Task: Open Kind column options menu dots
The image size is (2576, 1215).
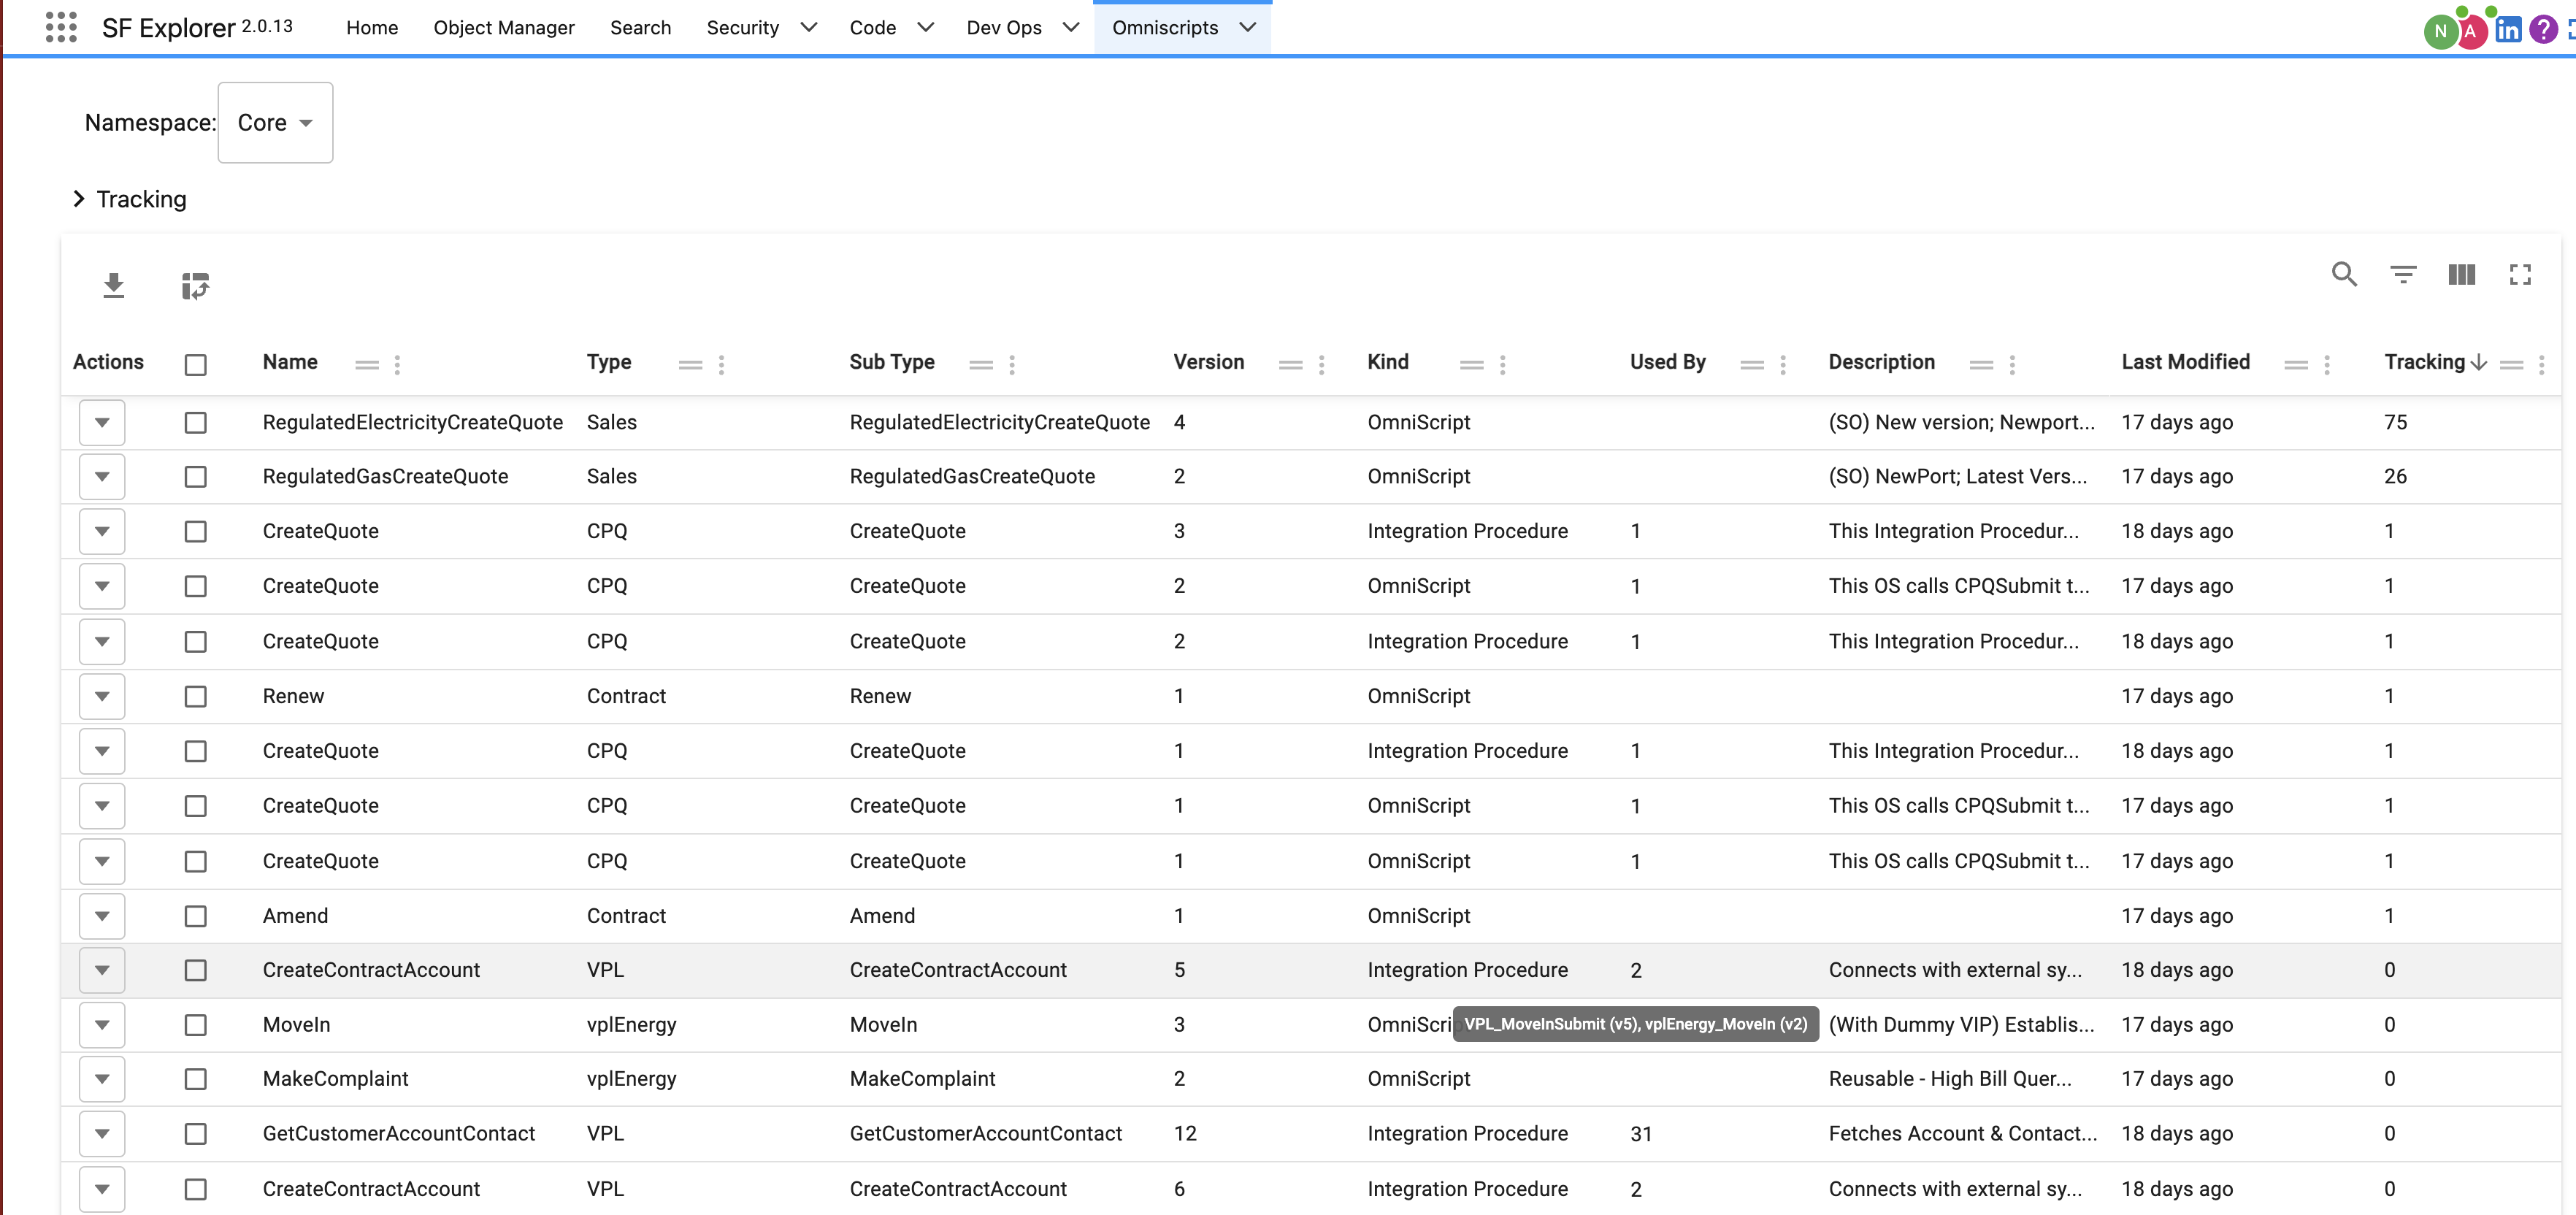Action: [1502, 364]
